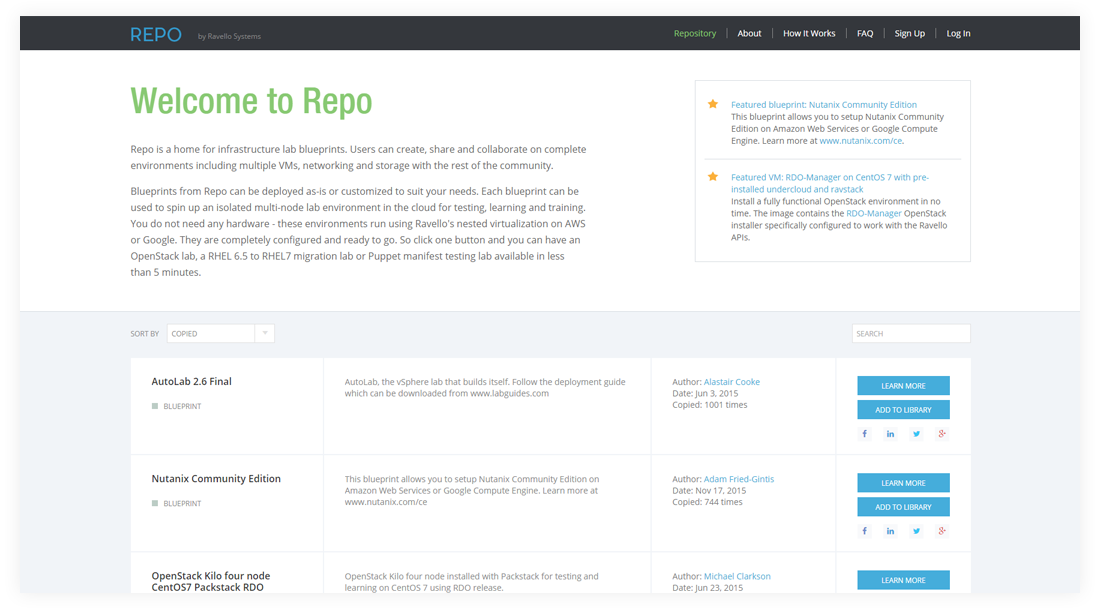Share AutoLab 2.6 Final on Facebook
1100x609 pixels.
click(864, 434)
